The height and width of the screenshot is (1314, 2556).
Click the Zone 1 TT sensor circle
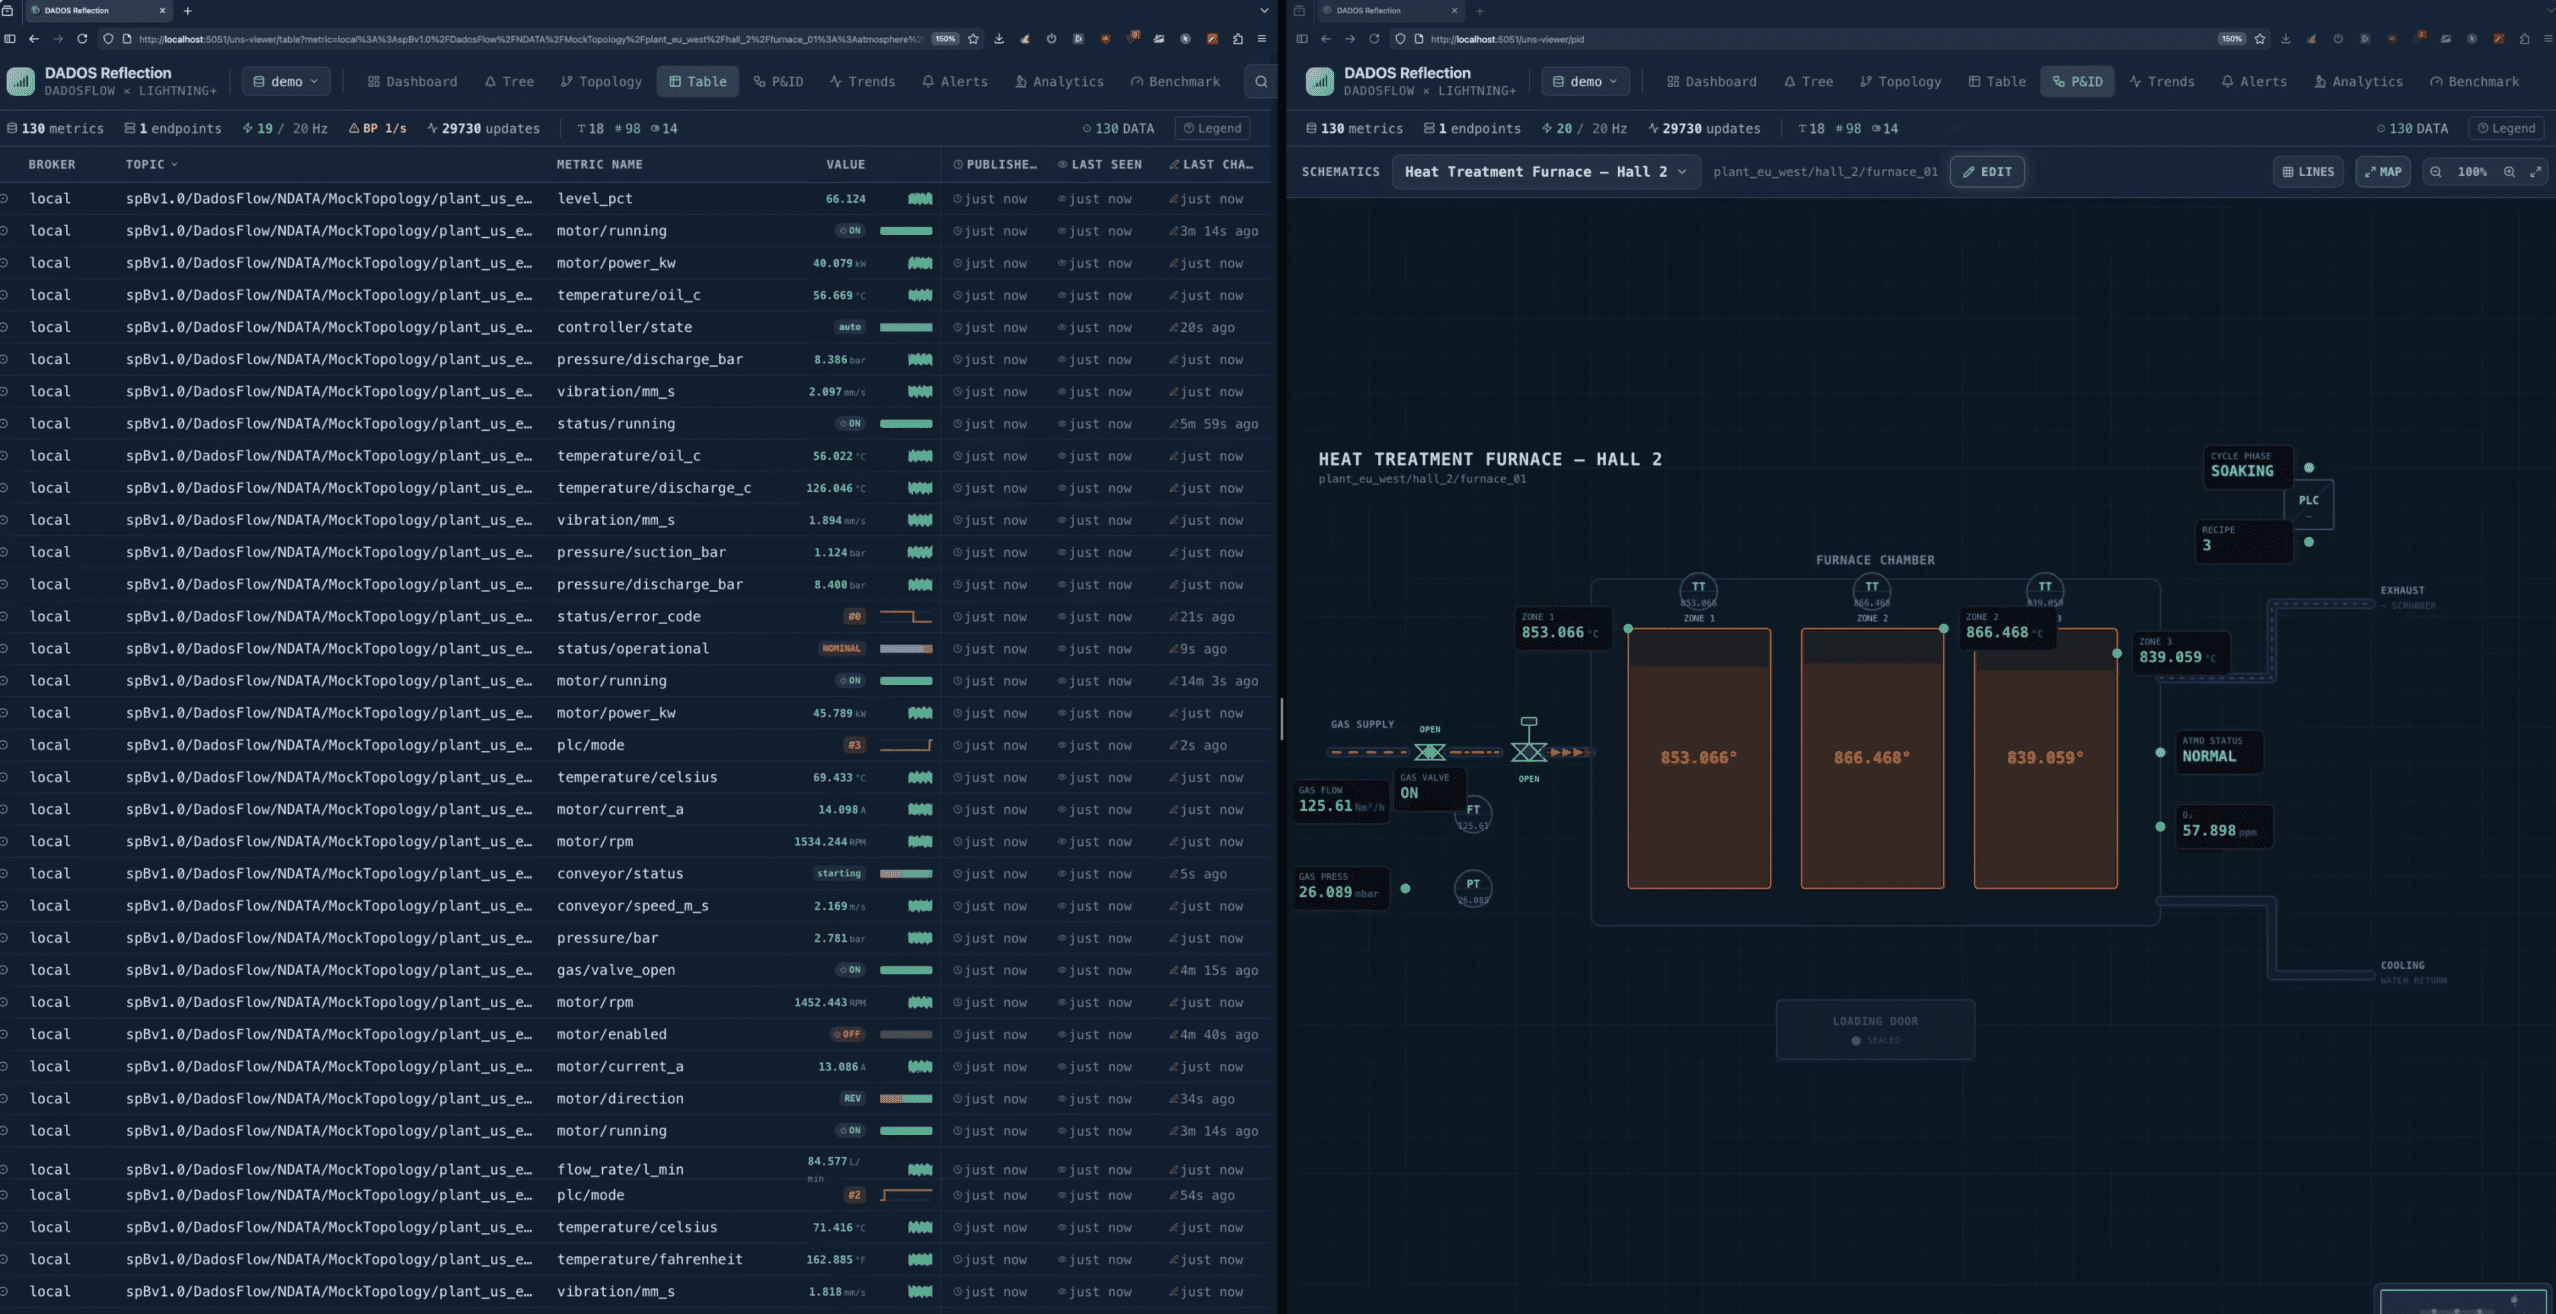click(x=1698, y=590)
